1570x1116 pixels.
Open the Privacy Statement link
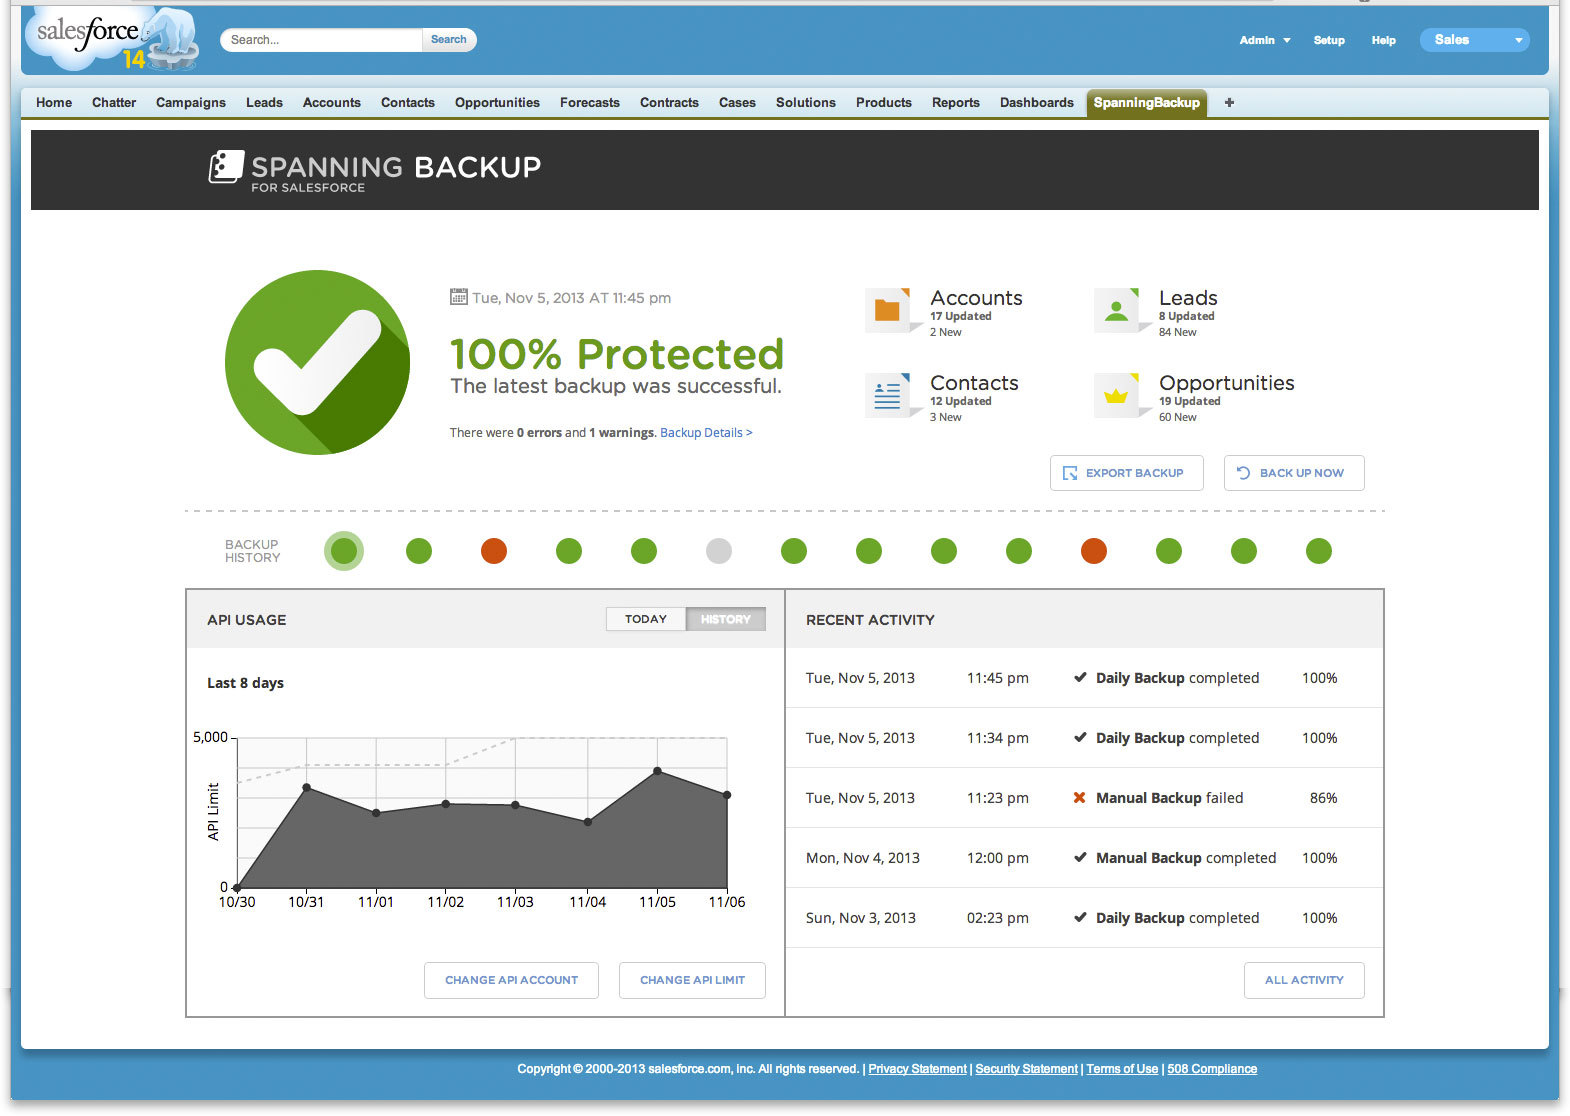918,1069
